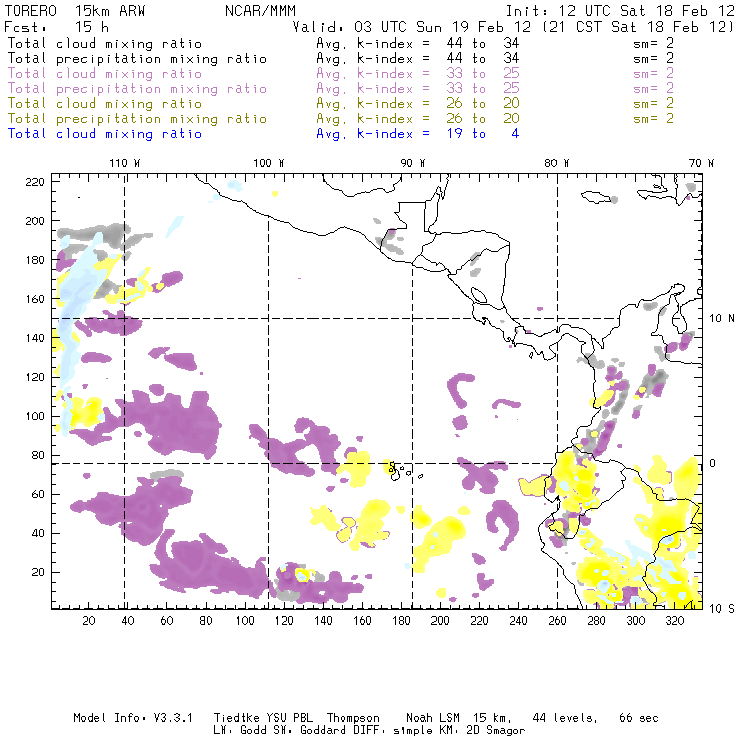Click purple 'Avg. k-index = 33 to 25' on cloud row
This screenshot has height=740, width=740.
[418, 74]
